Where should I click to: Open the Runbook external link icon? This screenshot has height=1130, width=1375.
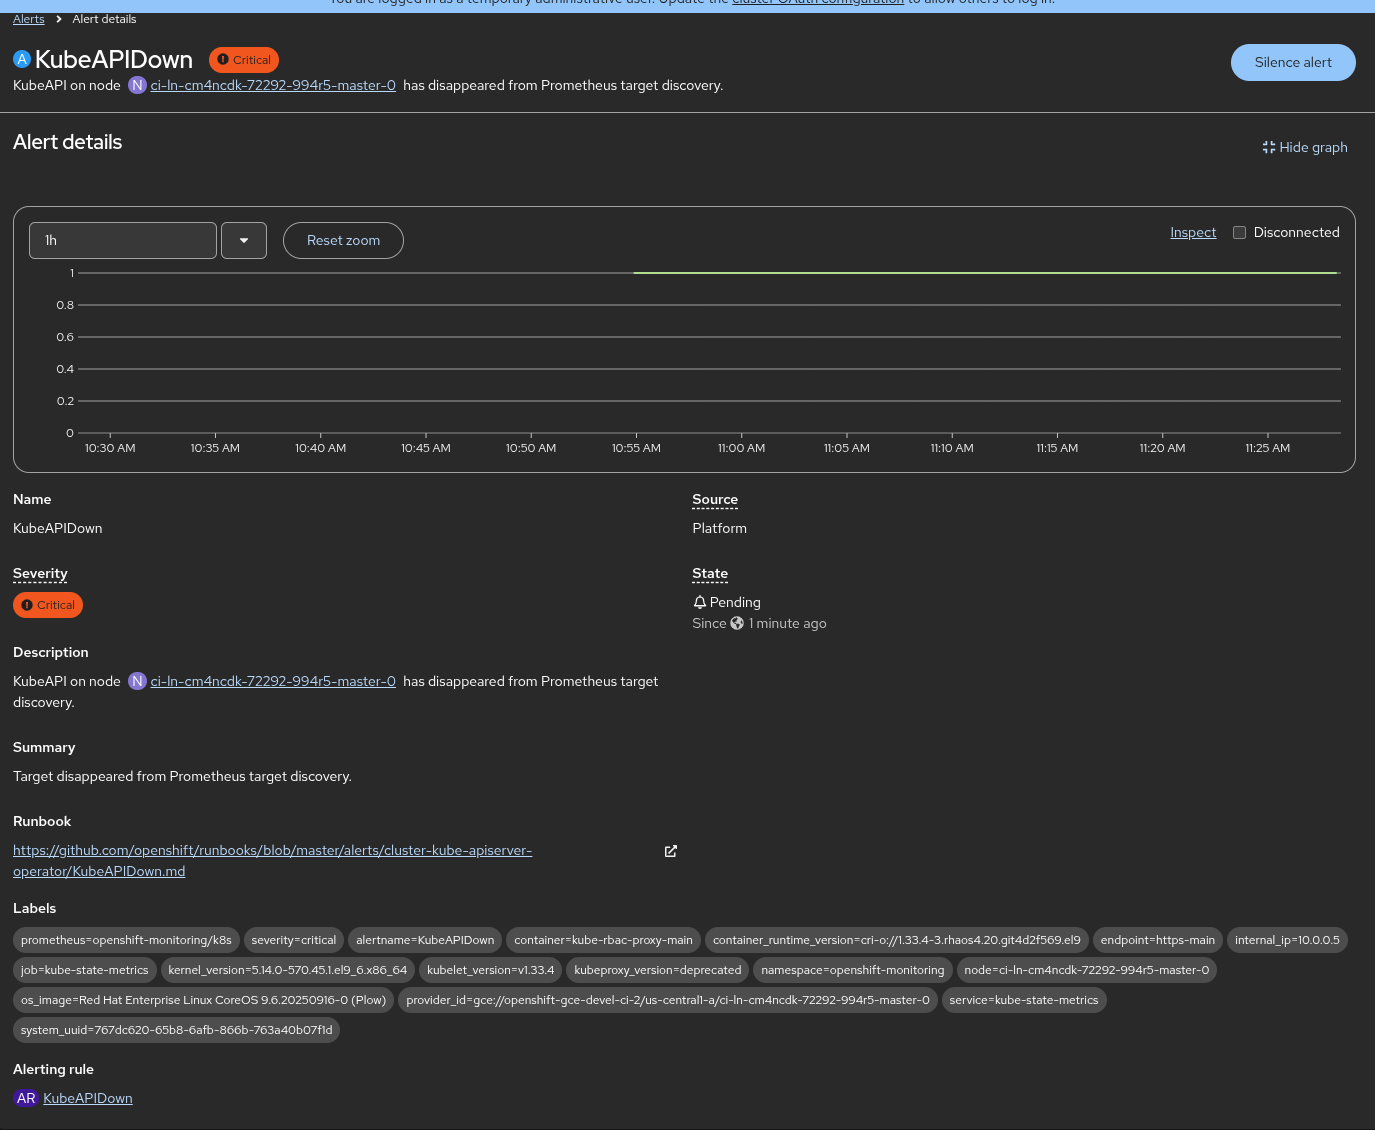coord(671,851)
